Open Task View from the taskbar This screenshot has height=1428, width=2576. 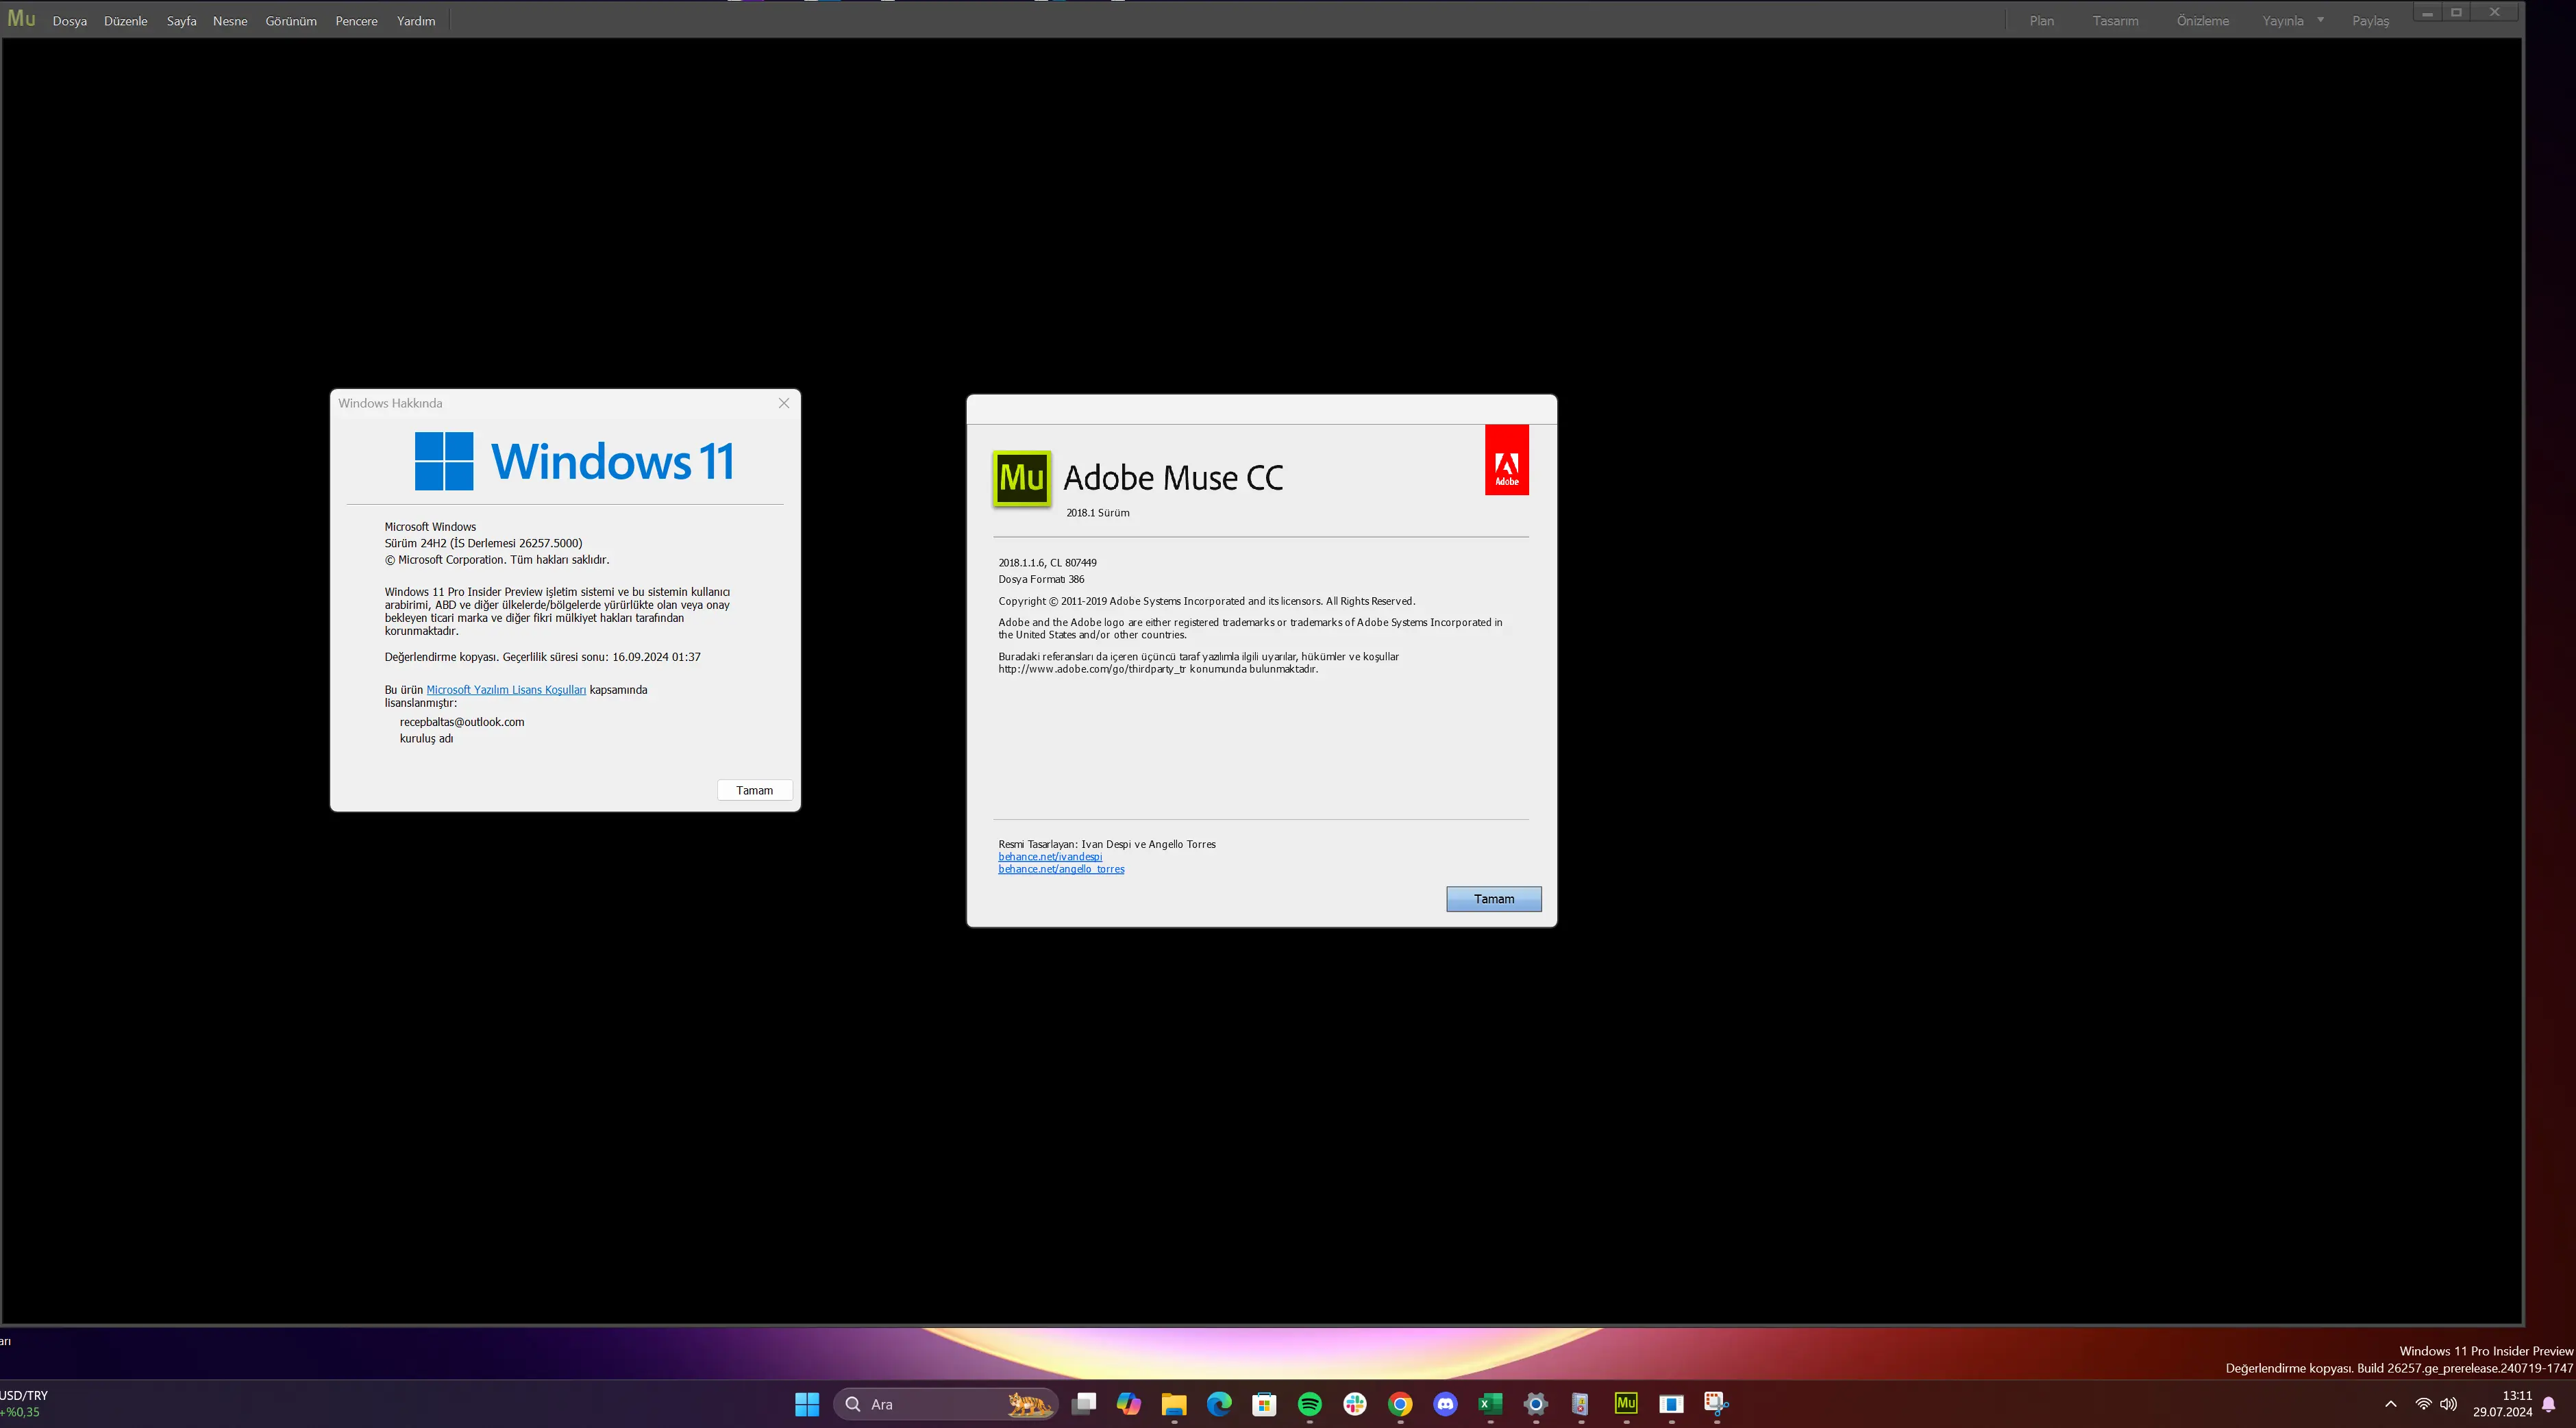pos(1084,1404)
